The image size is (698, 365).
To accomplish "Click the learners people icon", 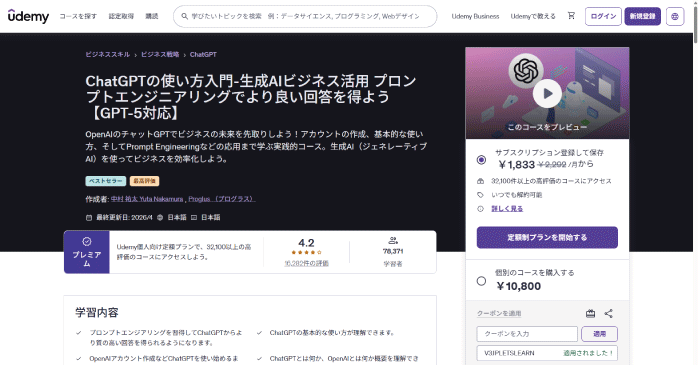I will point(393,241).
